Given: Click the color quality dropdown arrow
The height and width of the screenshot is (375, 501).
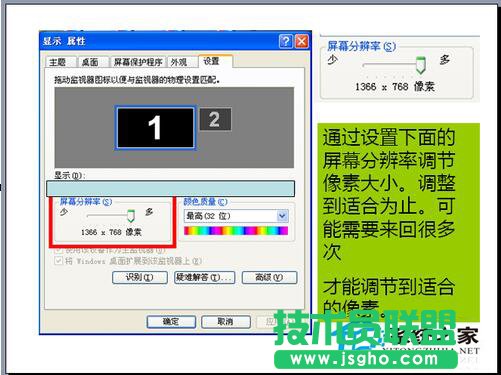Looking at the screenshot, I should [x=282, y=216].
